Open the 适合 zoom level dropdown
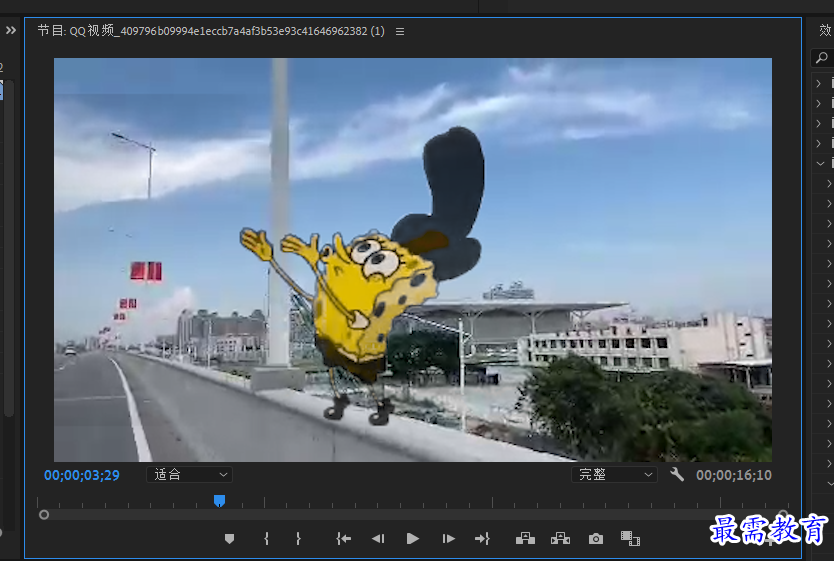This screenshot has height=561, width=834. [189, 474]
